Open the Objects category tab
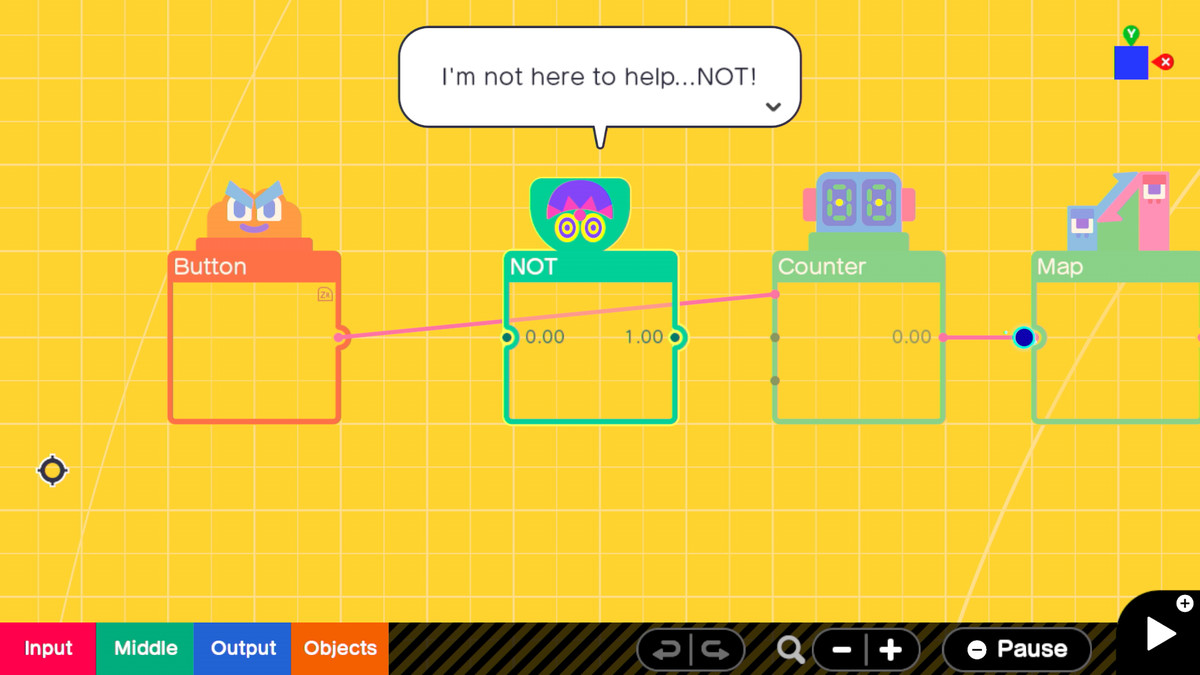The width and height of the screenshot is (1200, 675). click(x=339, y=648)
